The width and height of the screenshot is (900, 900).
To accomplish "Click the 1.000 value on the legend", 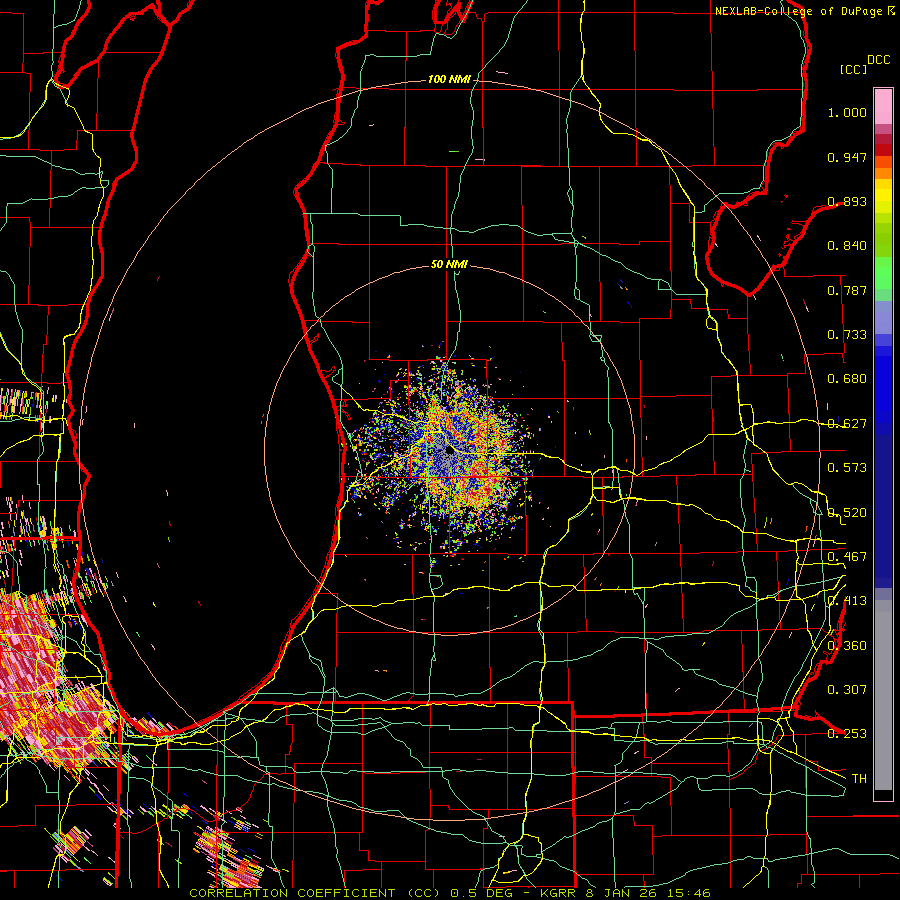I will tap(847, 112).
